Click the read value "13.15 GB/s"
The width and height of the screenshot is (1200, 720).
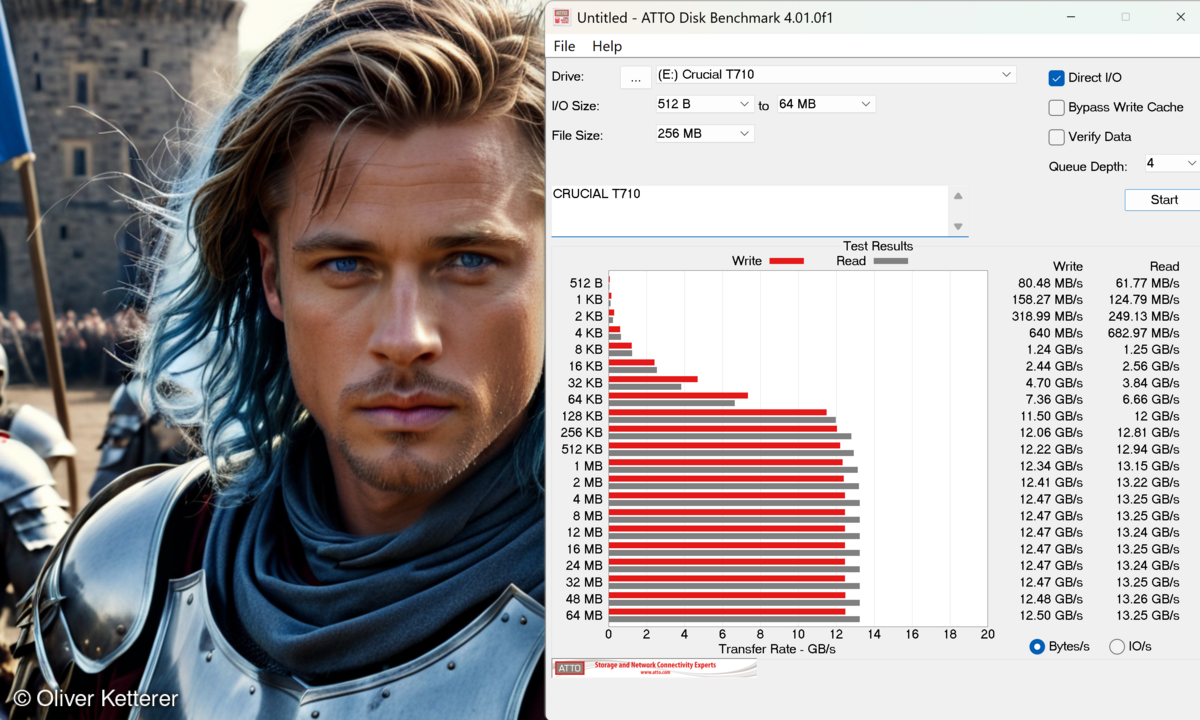point(1148,466)
